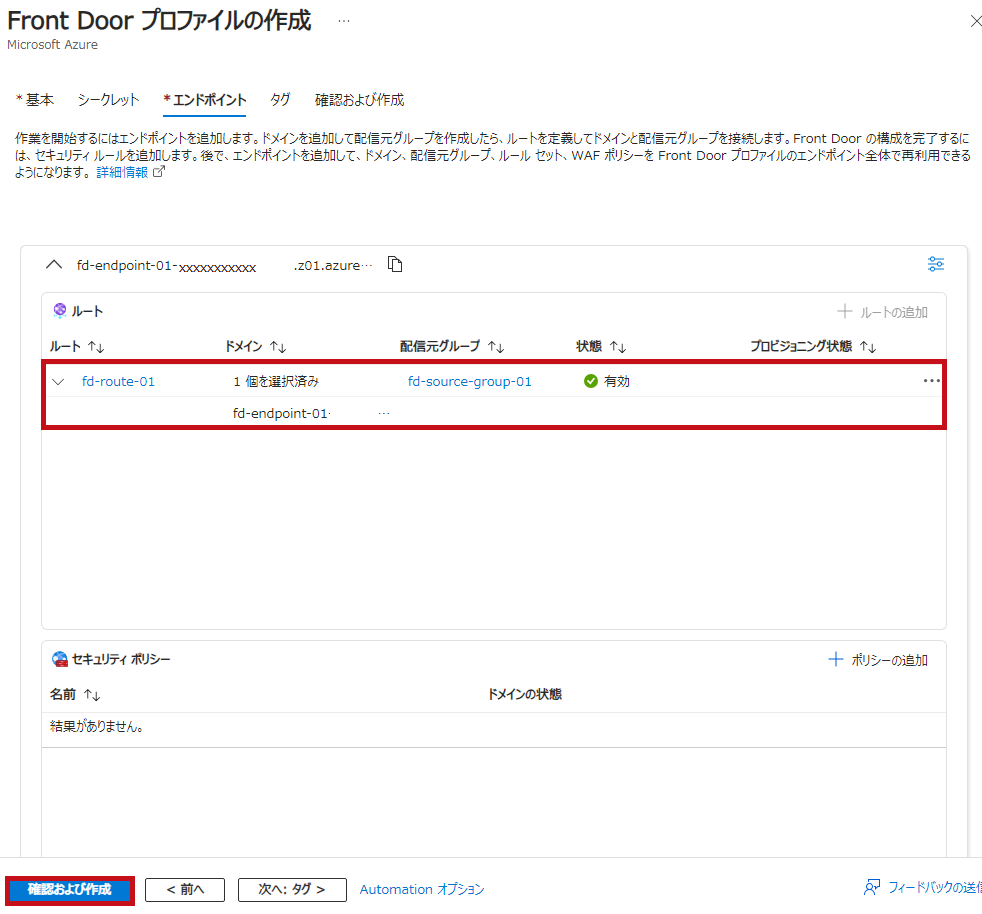The width and height of the screenshot is (982, 914).
Task: Sort by the ドメイン column arrows
Action: coord(278,346)
